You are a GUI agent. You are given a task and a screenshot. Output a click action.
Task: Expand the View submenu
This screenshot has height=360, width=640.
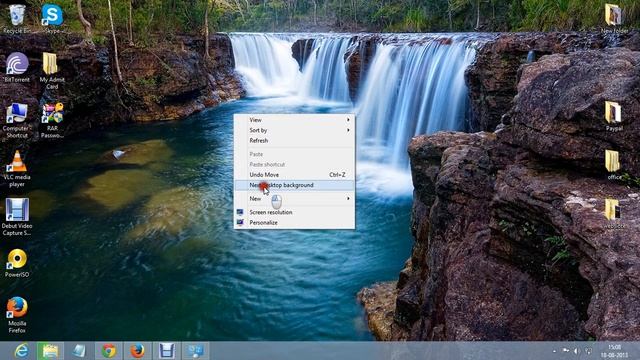[294, 120]
